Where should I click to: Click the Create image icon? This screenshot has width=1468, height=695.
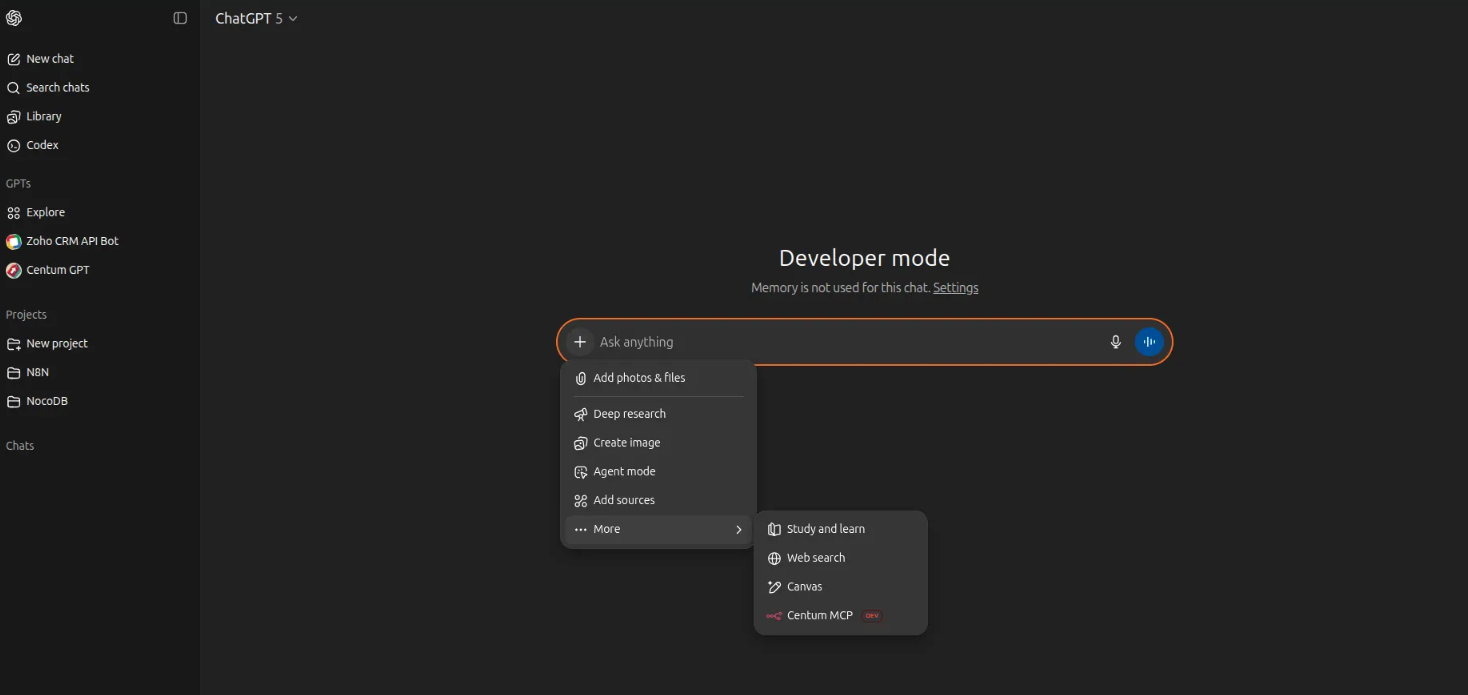(x=581, y=443)
